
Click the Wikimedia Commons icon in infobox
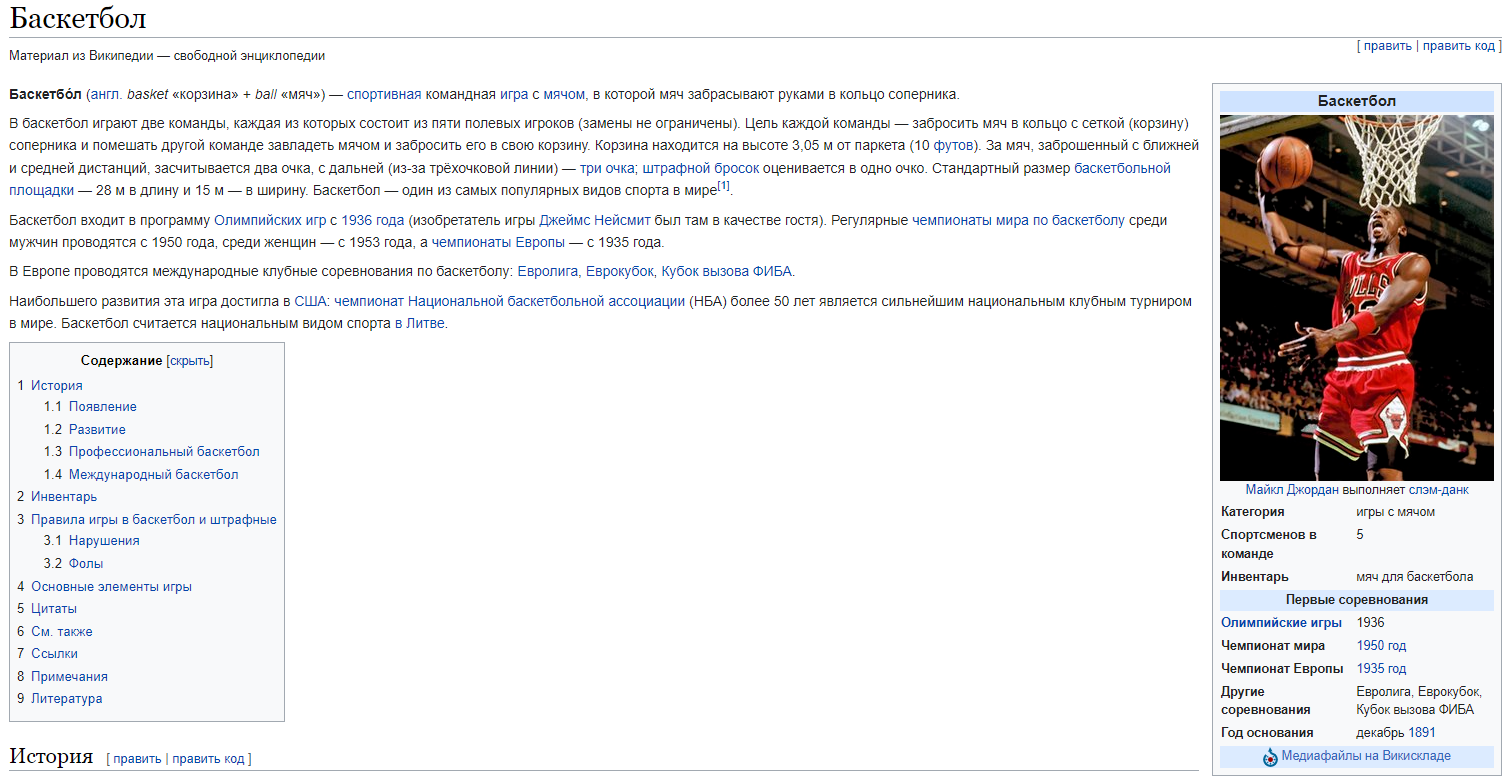pyautogui.click(x=1270, y=757)
